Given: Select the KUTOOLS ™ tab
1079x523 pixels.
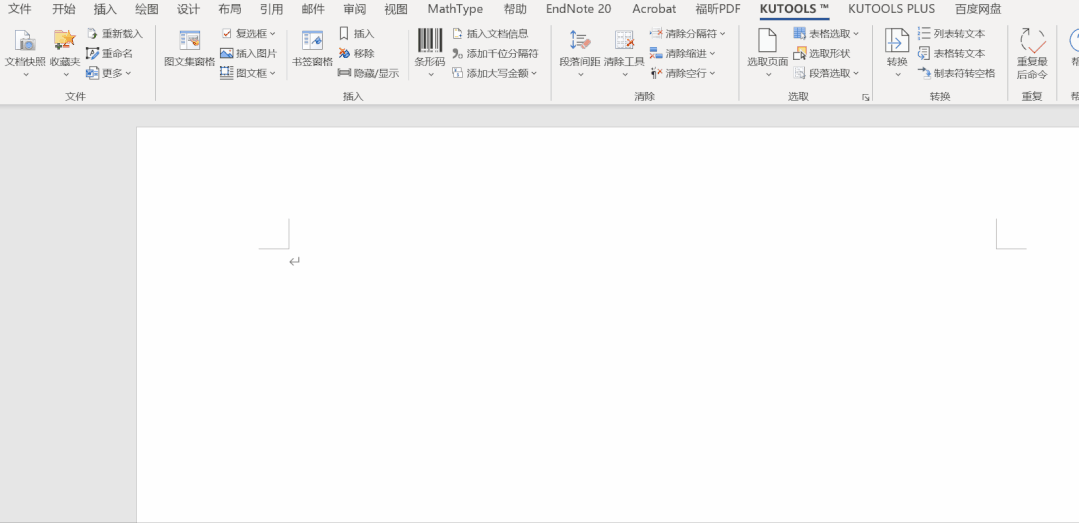Looking at the screenshot, I should coord(794,9).
